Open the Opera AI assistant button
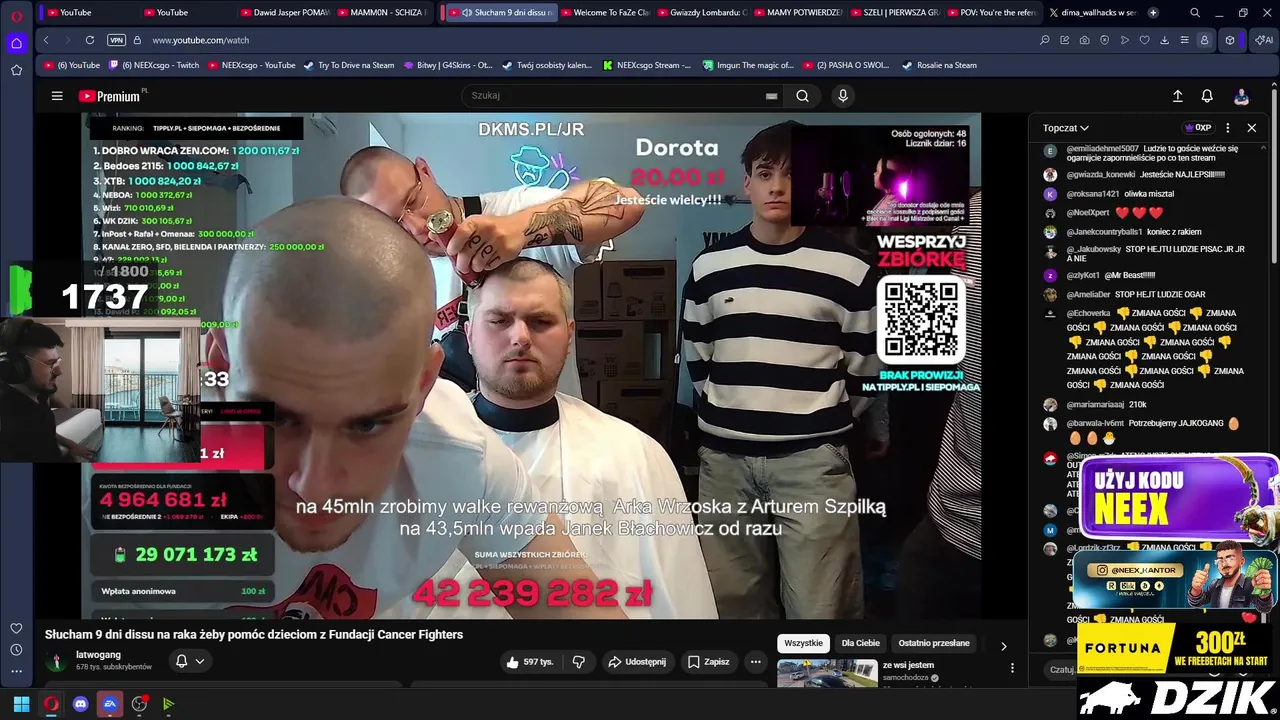This screenshot has width=1280, height=720. (x=1264, y=40)
